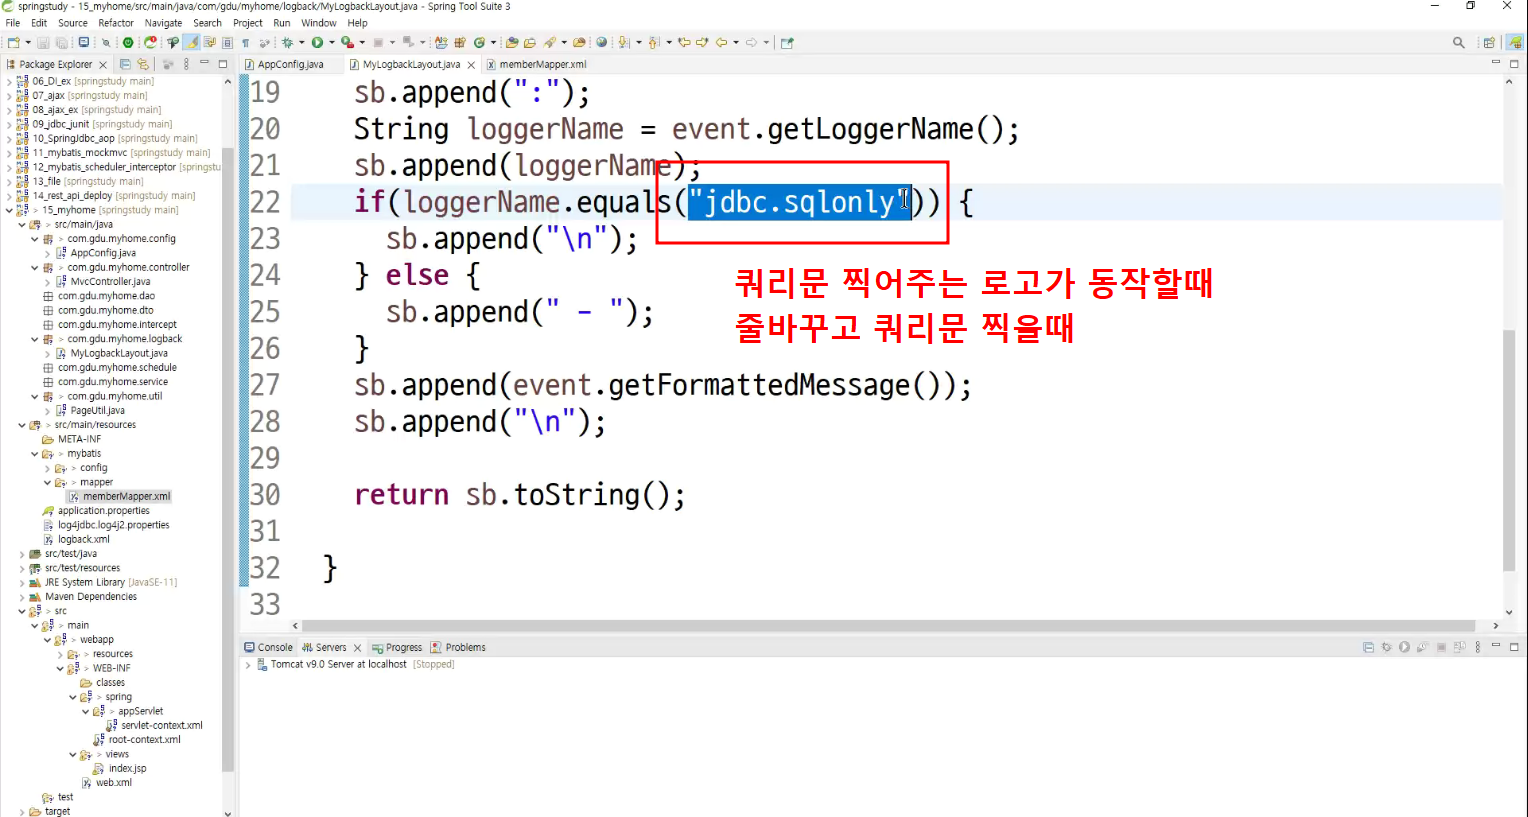Open the Navigate menu
The height and width of the screenshot is (817, 1528).
point(163,22)
